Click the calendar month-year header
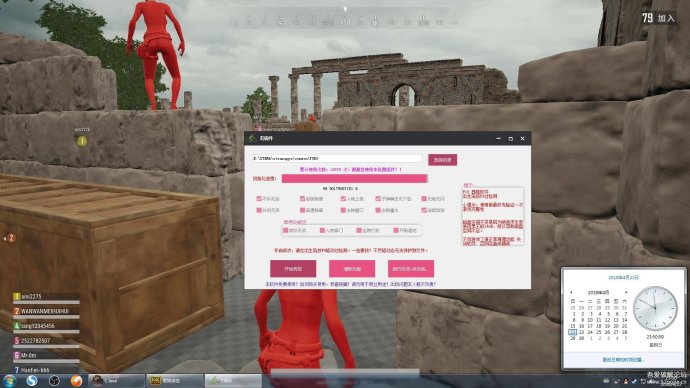 coord(598,293)
